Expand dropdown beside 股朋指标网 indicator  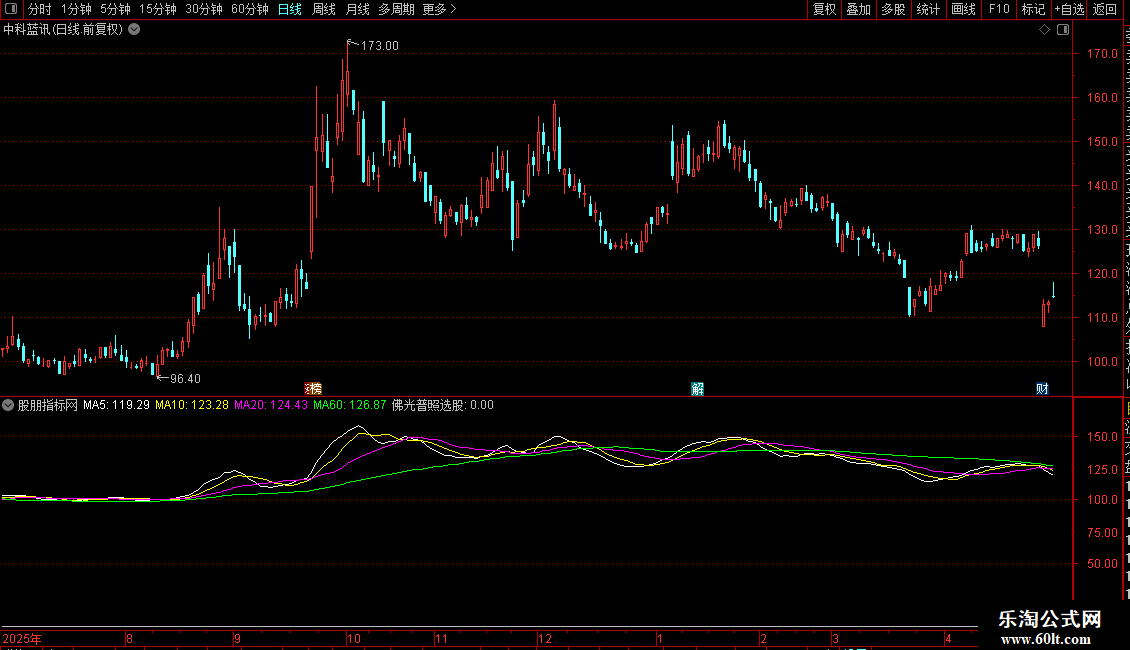[x=8, y=405]
